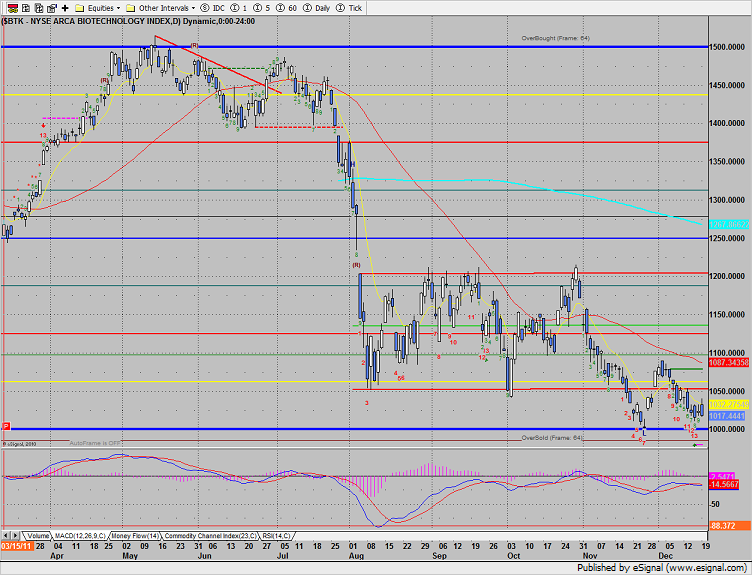752x575 pixels.
Task: Click the page settings toolbar icon
Action: 52,8
